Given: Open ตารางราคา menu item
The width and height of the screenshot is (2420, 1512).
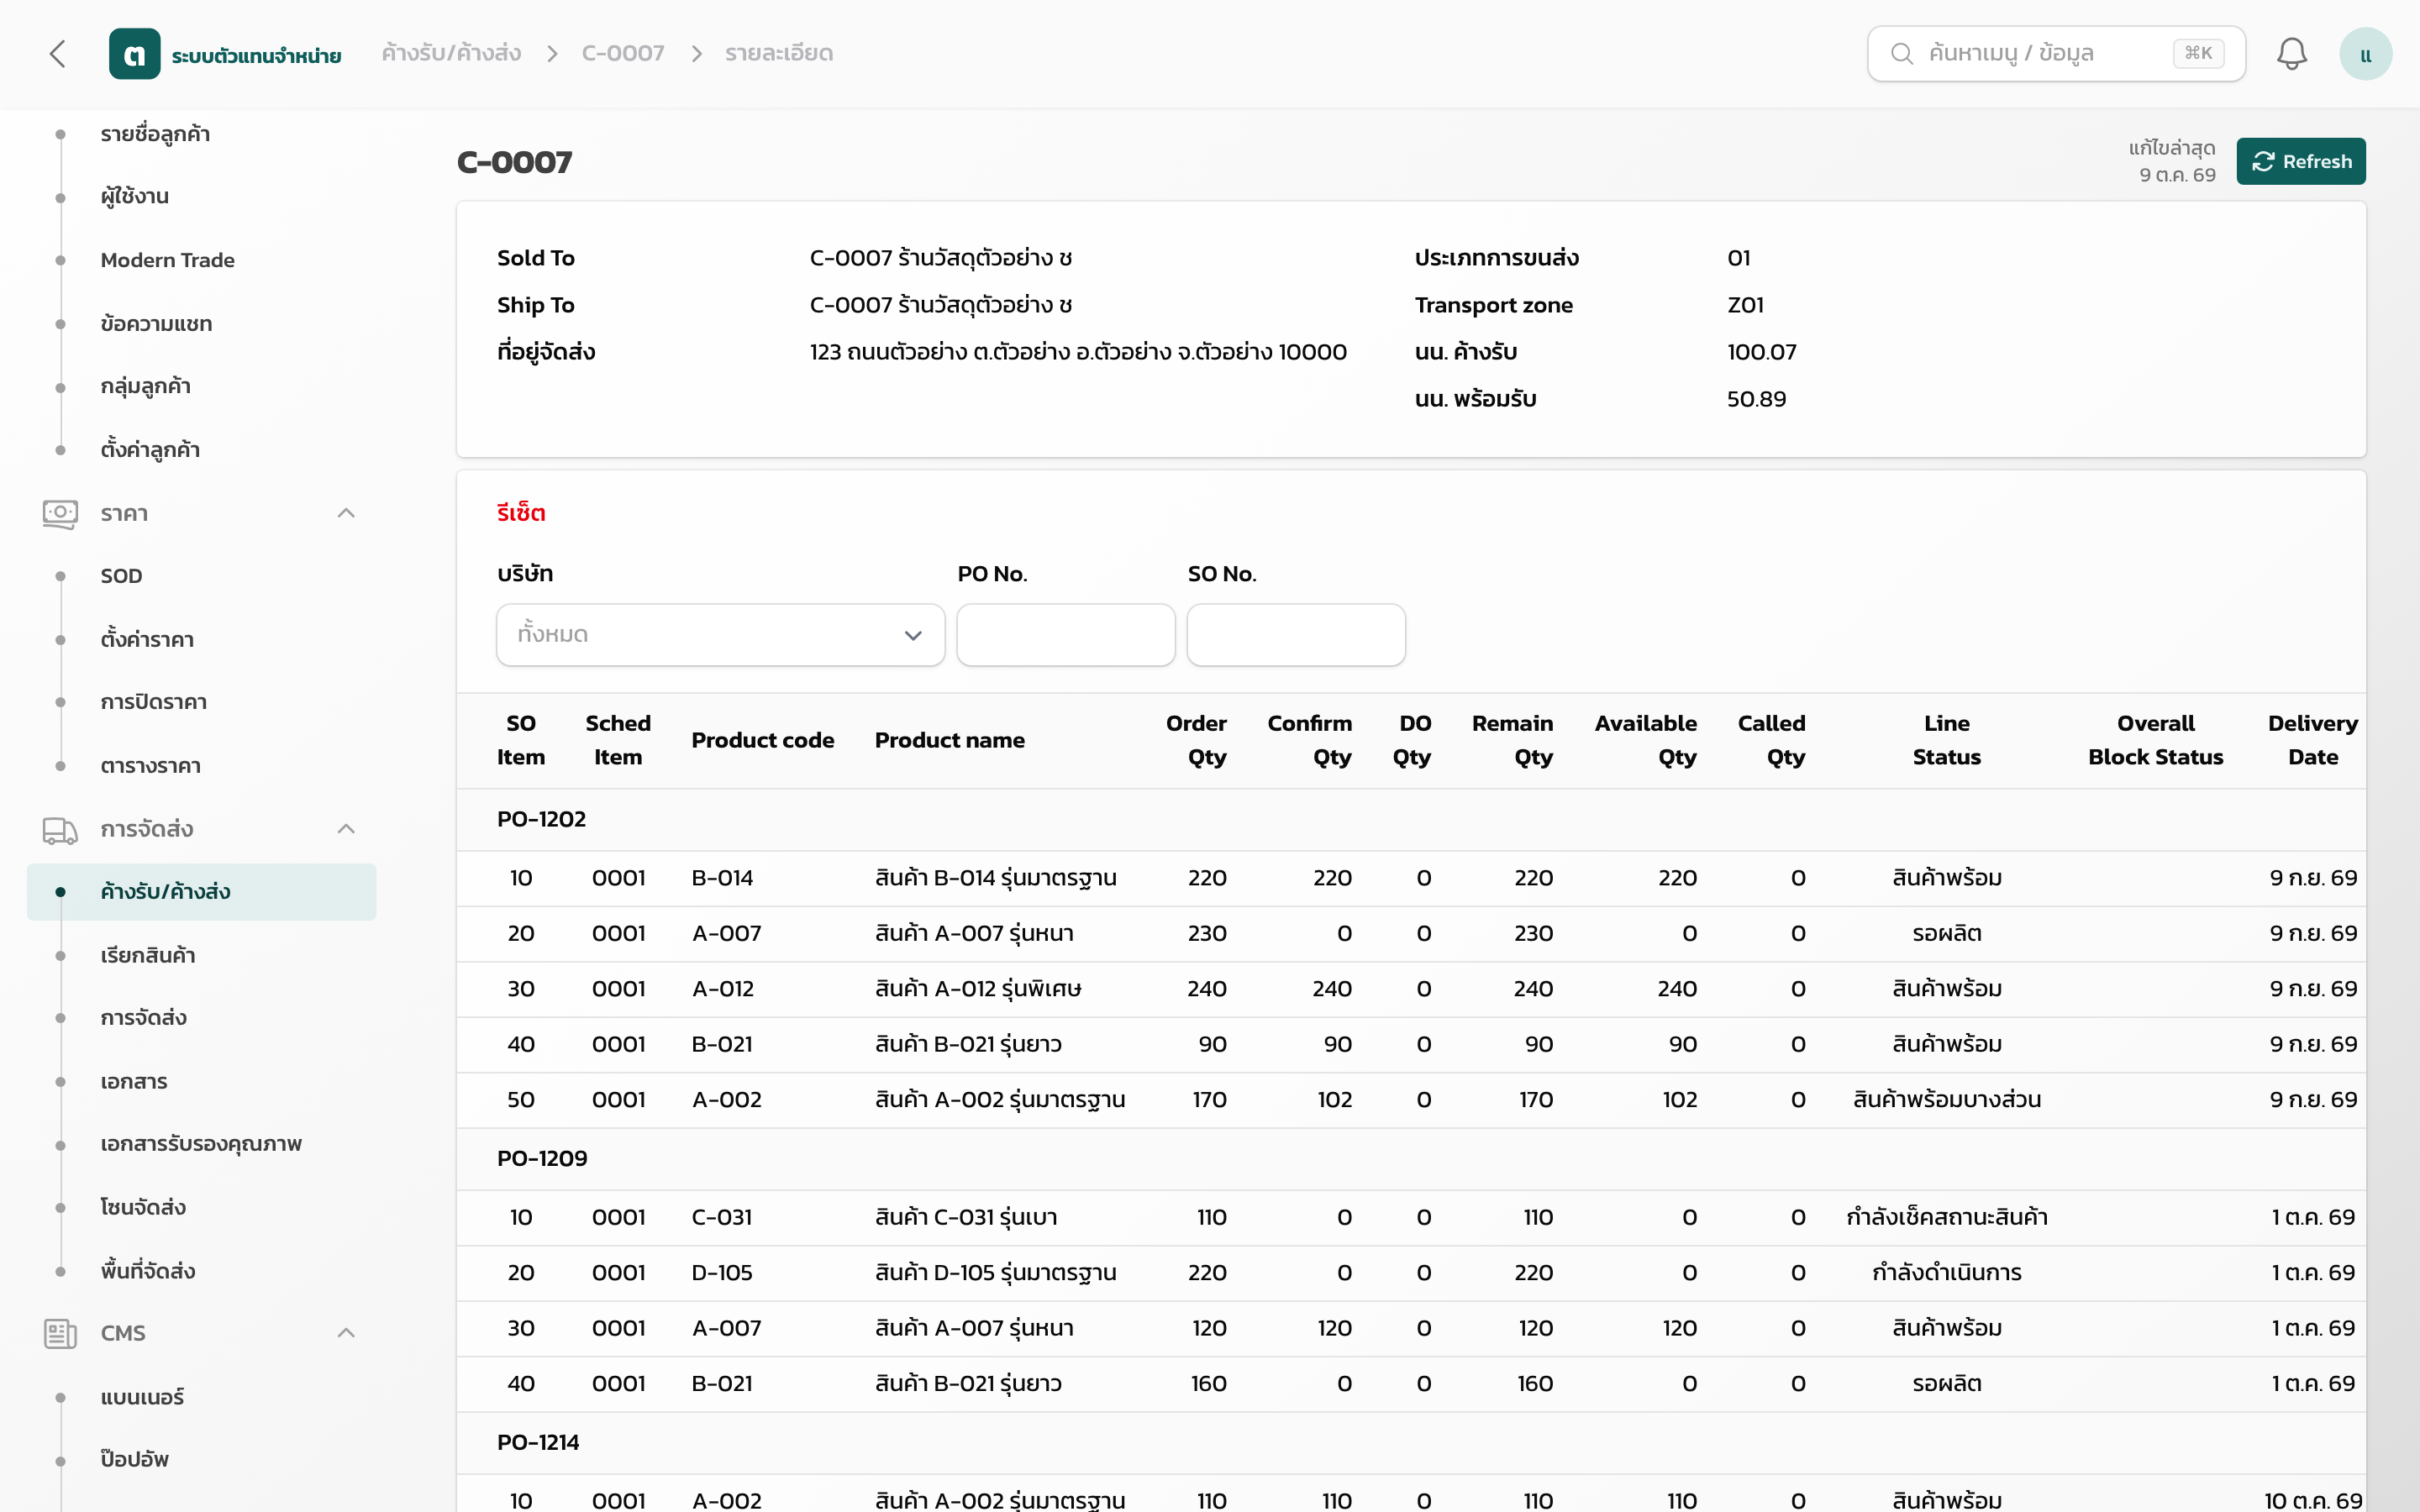Looking at the screenshot, I should pos(150,766).
